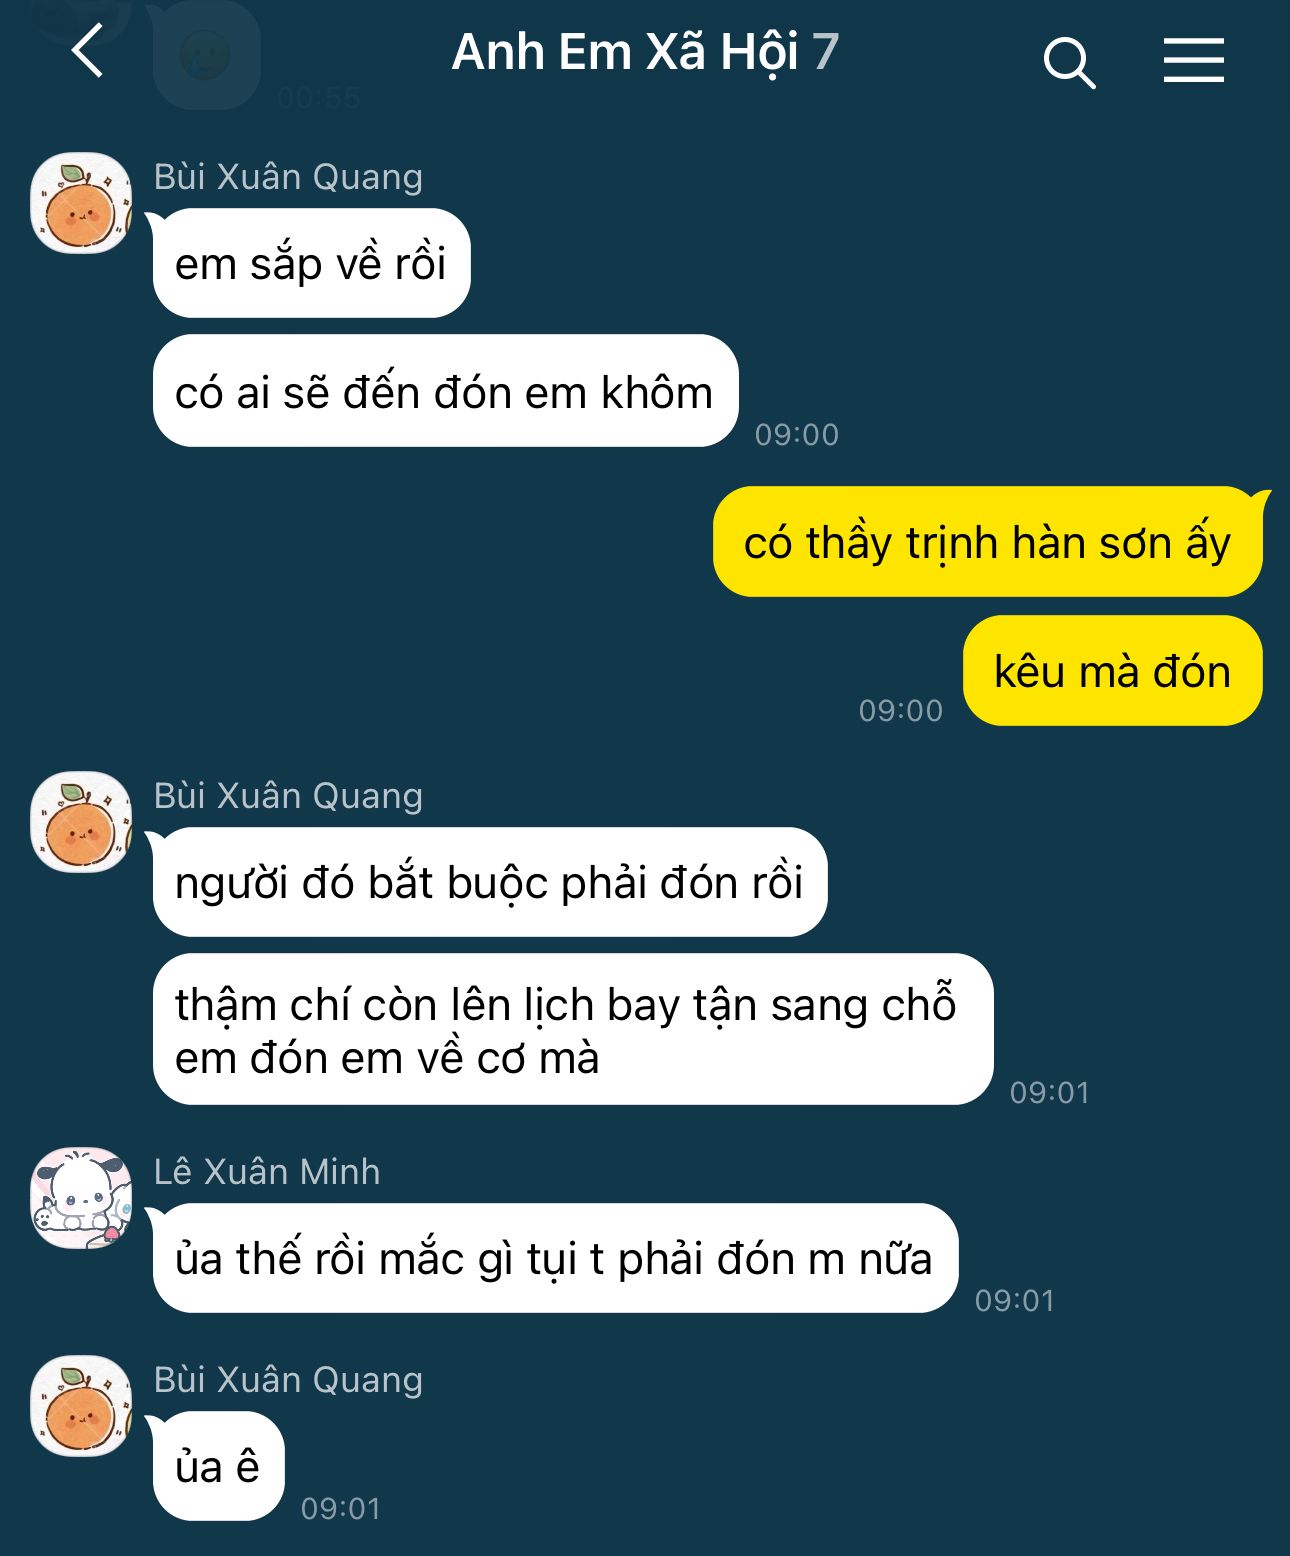
Task: Tap member count 7 in header
Action: (825, 52)
